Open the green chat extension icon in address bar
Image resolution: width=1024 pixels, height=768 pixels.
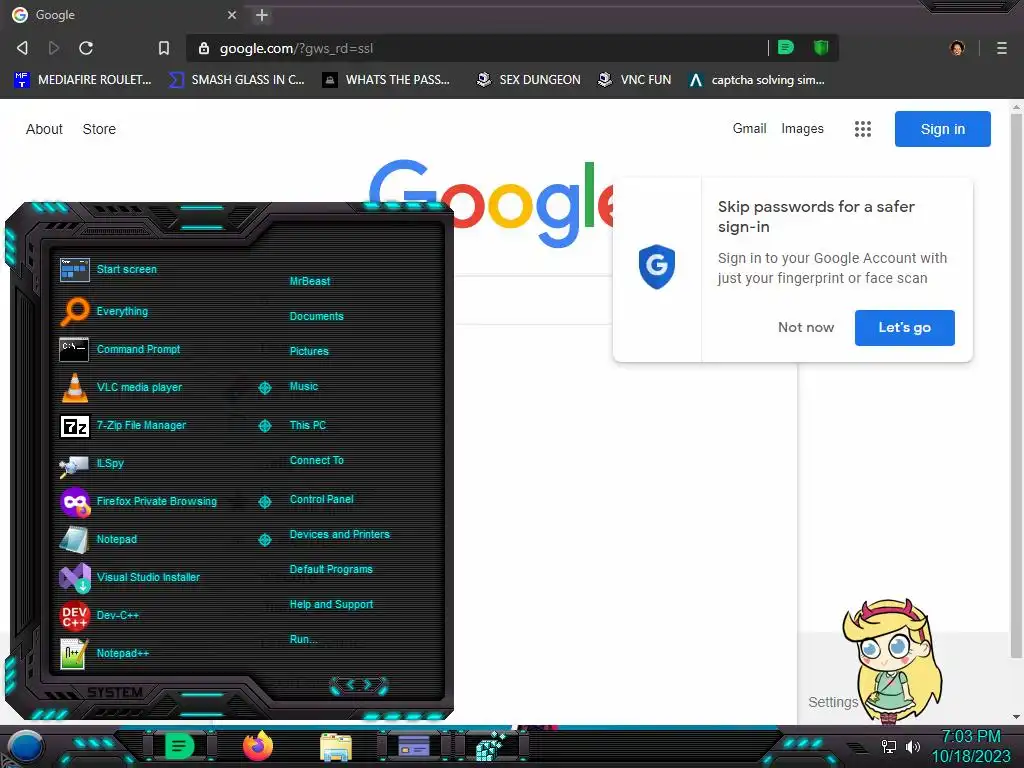tap(786, 47)
